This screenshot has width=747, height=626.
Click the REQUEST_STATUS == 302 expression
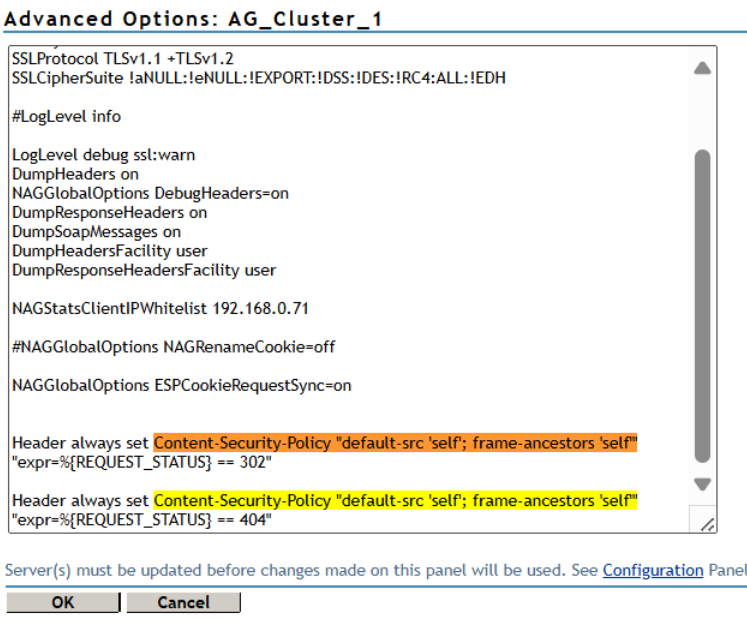141,462
